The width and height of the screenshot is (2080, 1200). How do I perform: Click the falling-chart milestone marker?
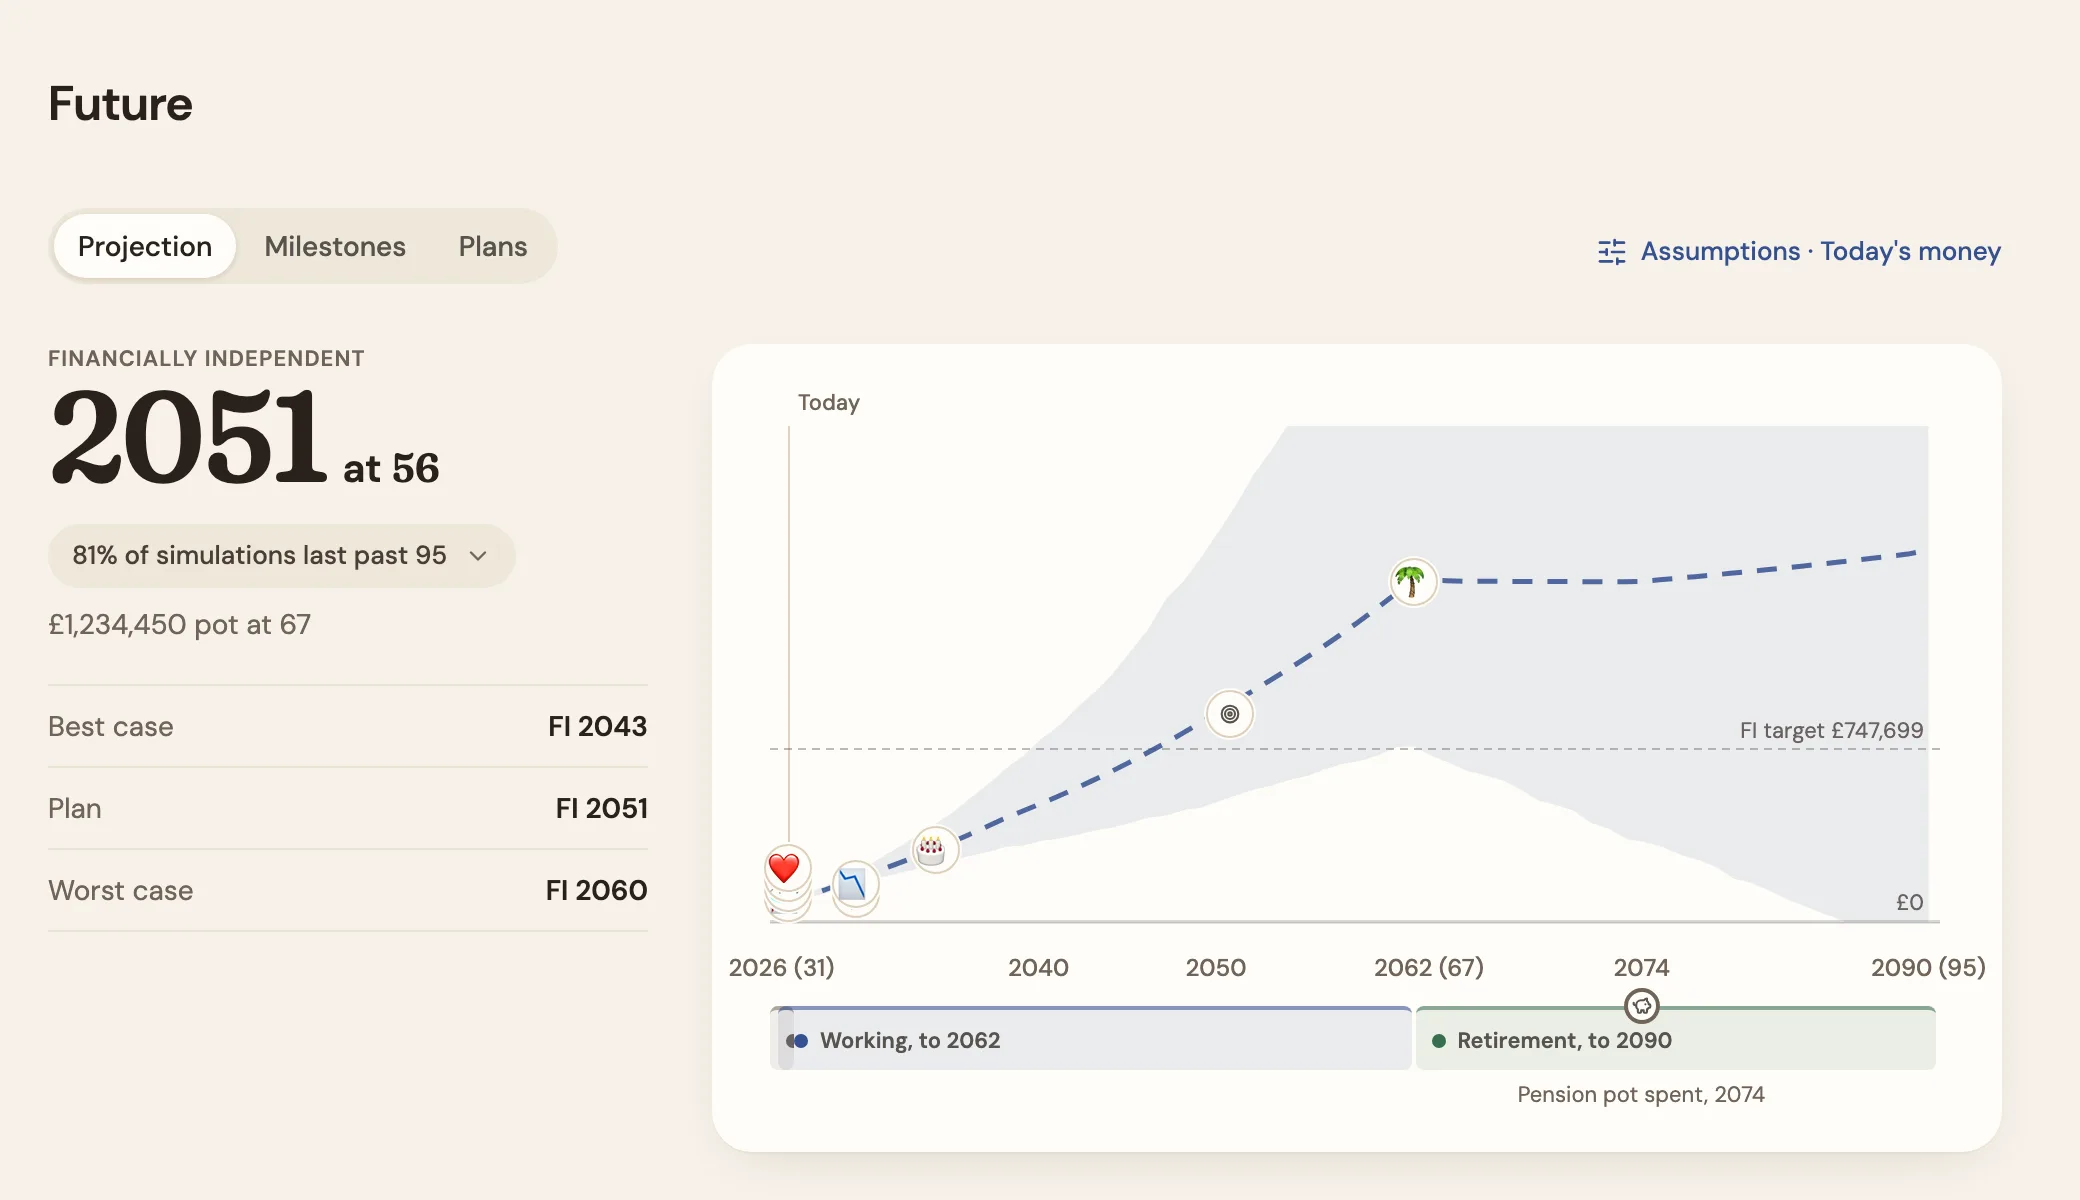[x=854, y=884]
